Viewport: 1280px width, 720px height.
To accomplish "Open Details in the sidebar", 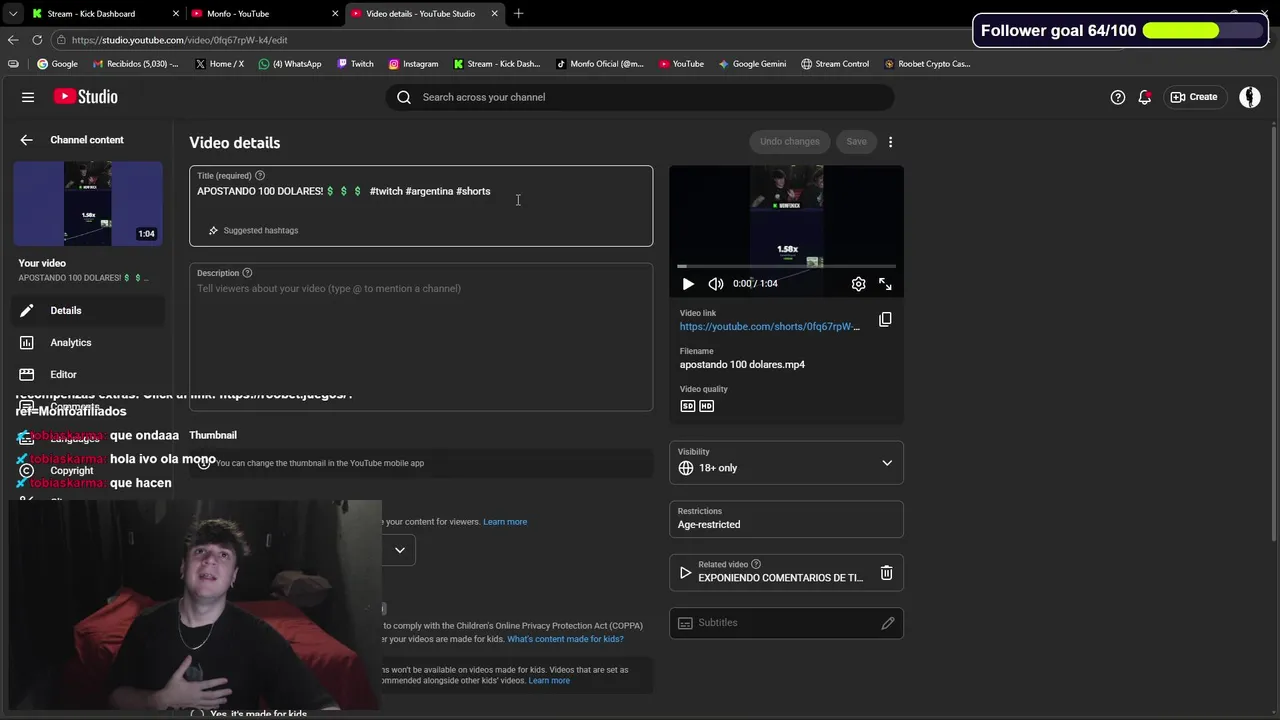I will point(88,311).
